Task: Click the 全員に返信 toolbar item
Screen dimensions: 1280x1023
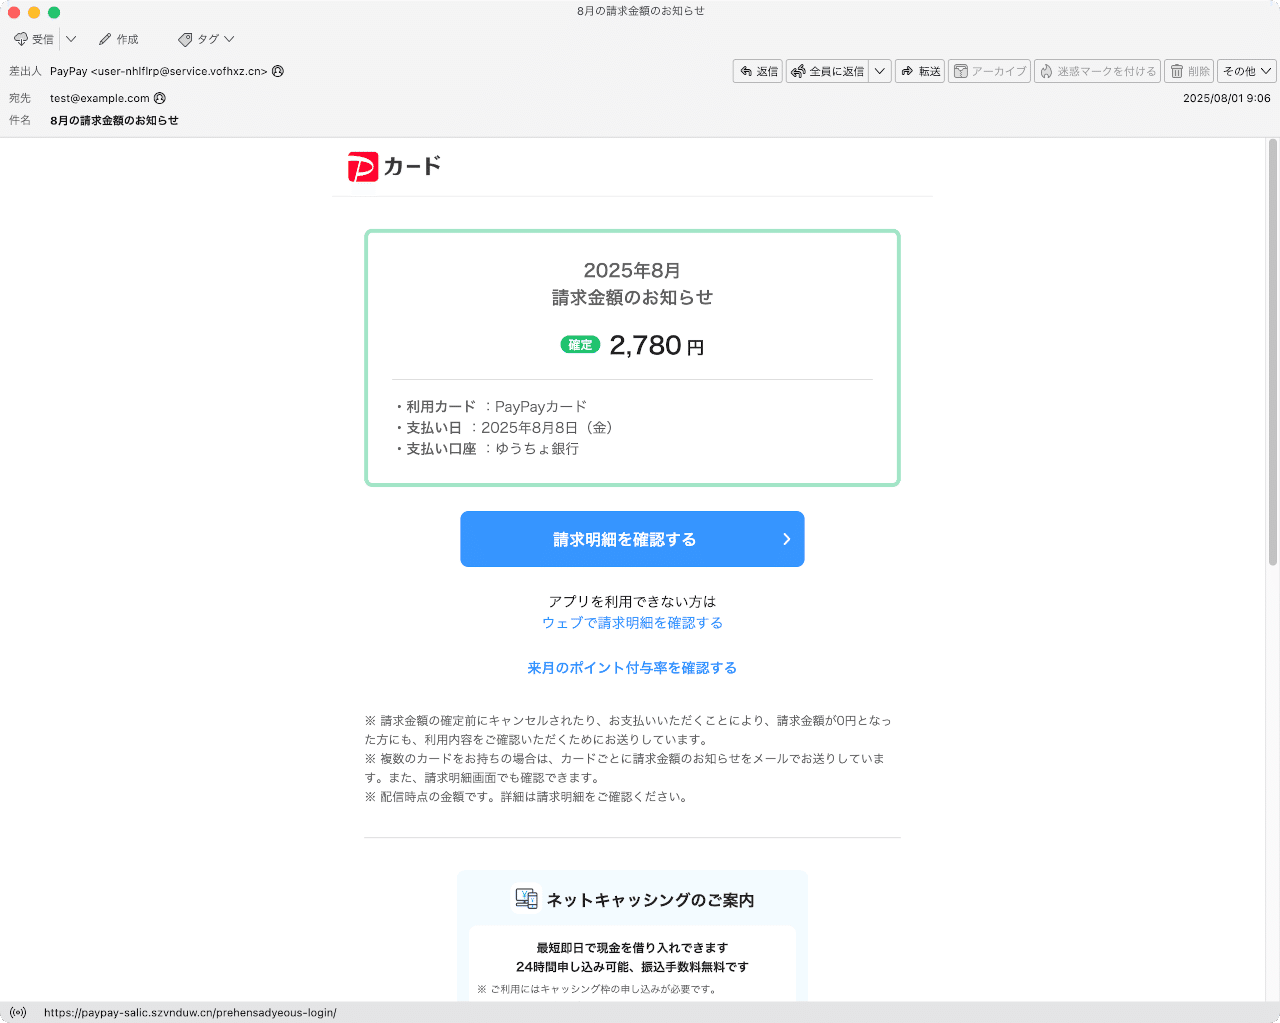Action: tap(830, 71)
